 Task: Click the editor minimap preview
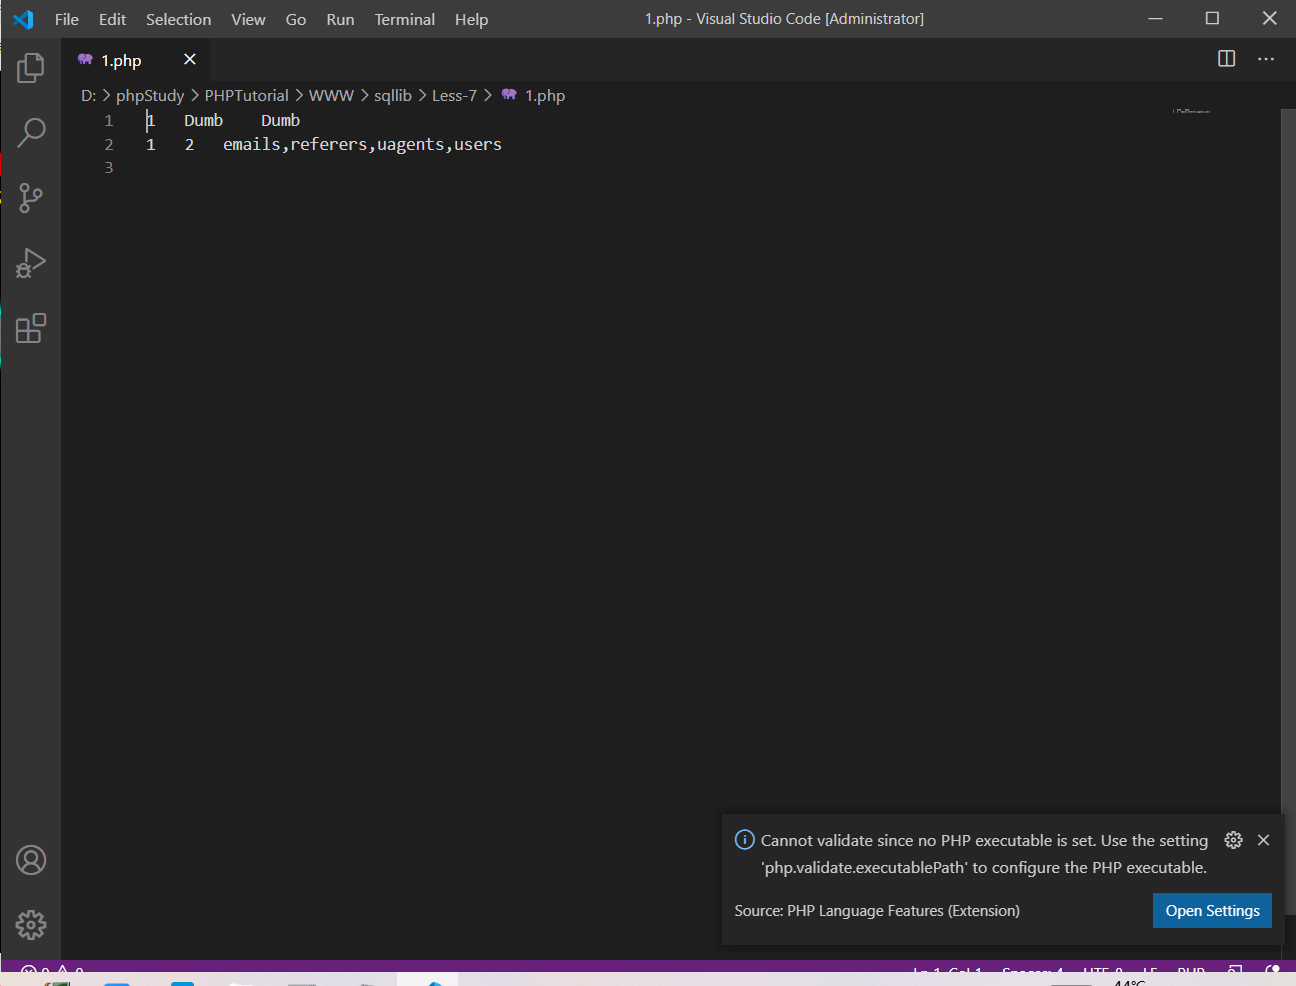pos(1191,111)
